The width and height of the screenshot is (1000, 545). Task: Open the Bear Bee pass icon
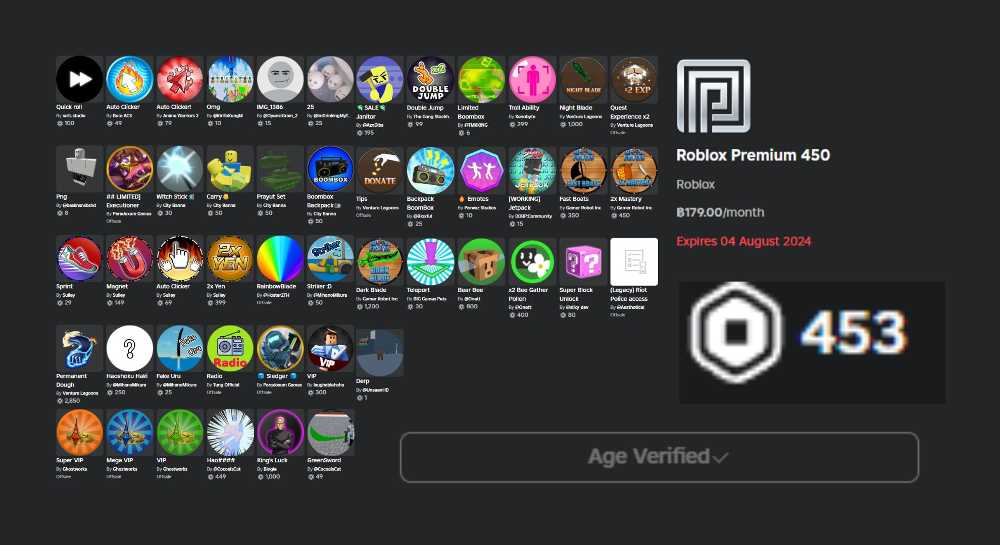(481, 262)
